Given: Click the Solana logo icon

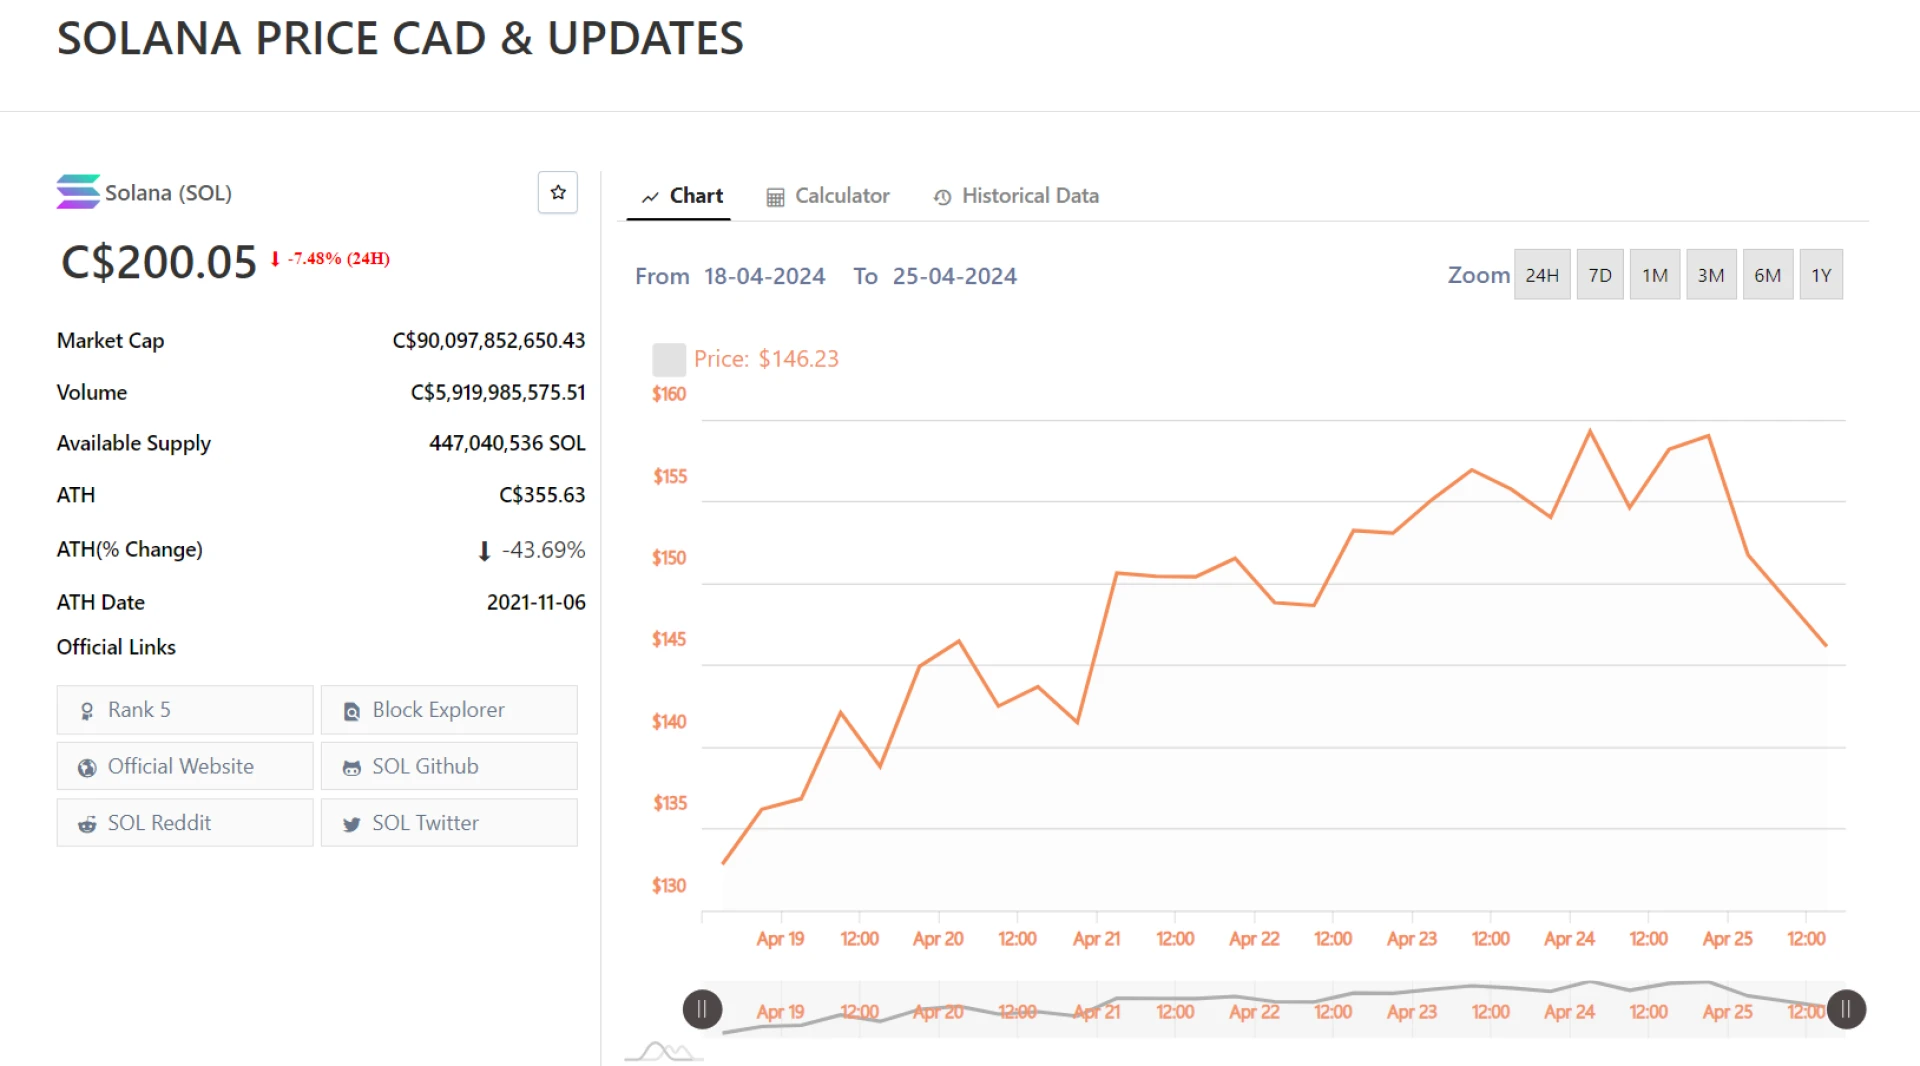Looking at the screenshot, I should 77,191.
